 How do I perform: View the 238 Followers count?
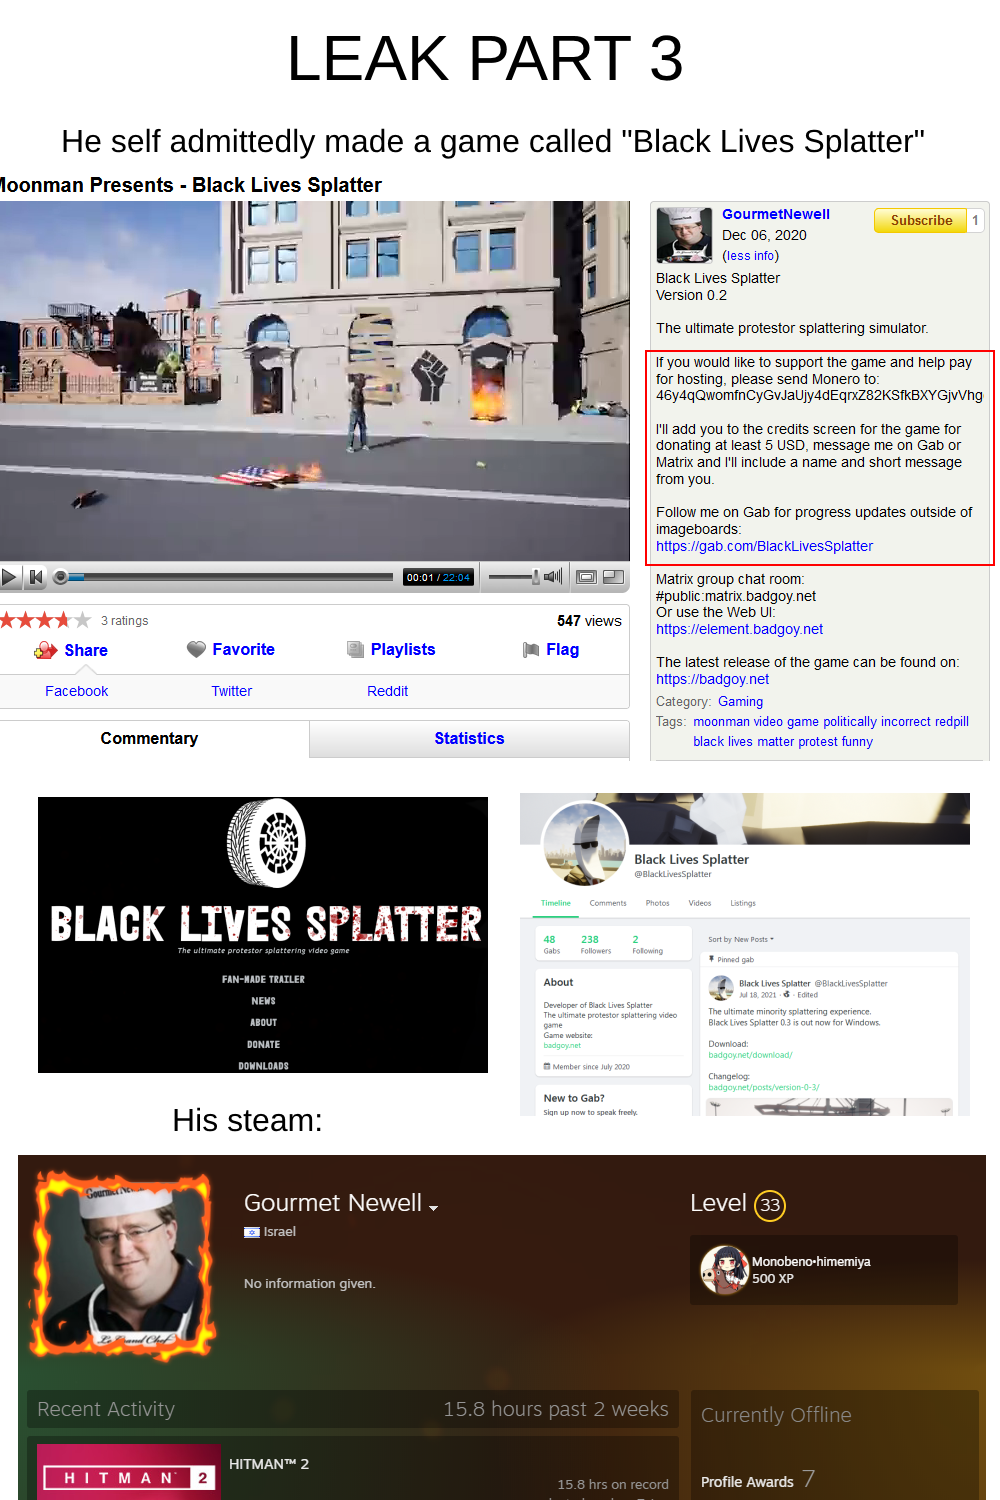pos(595,945)
